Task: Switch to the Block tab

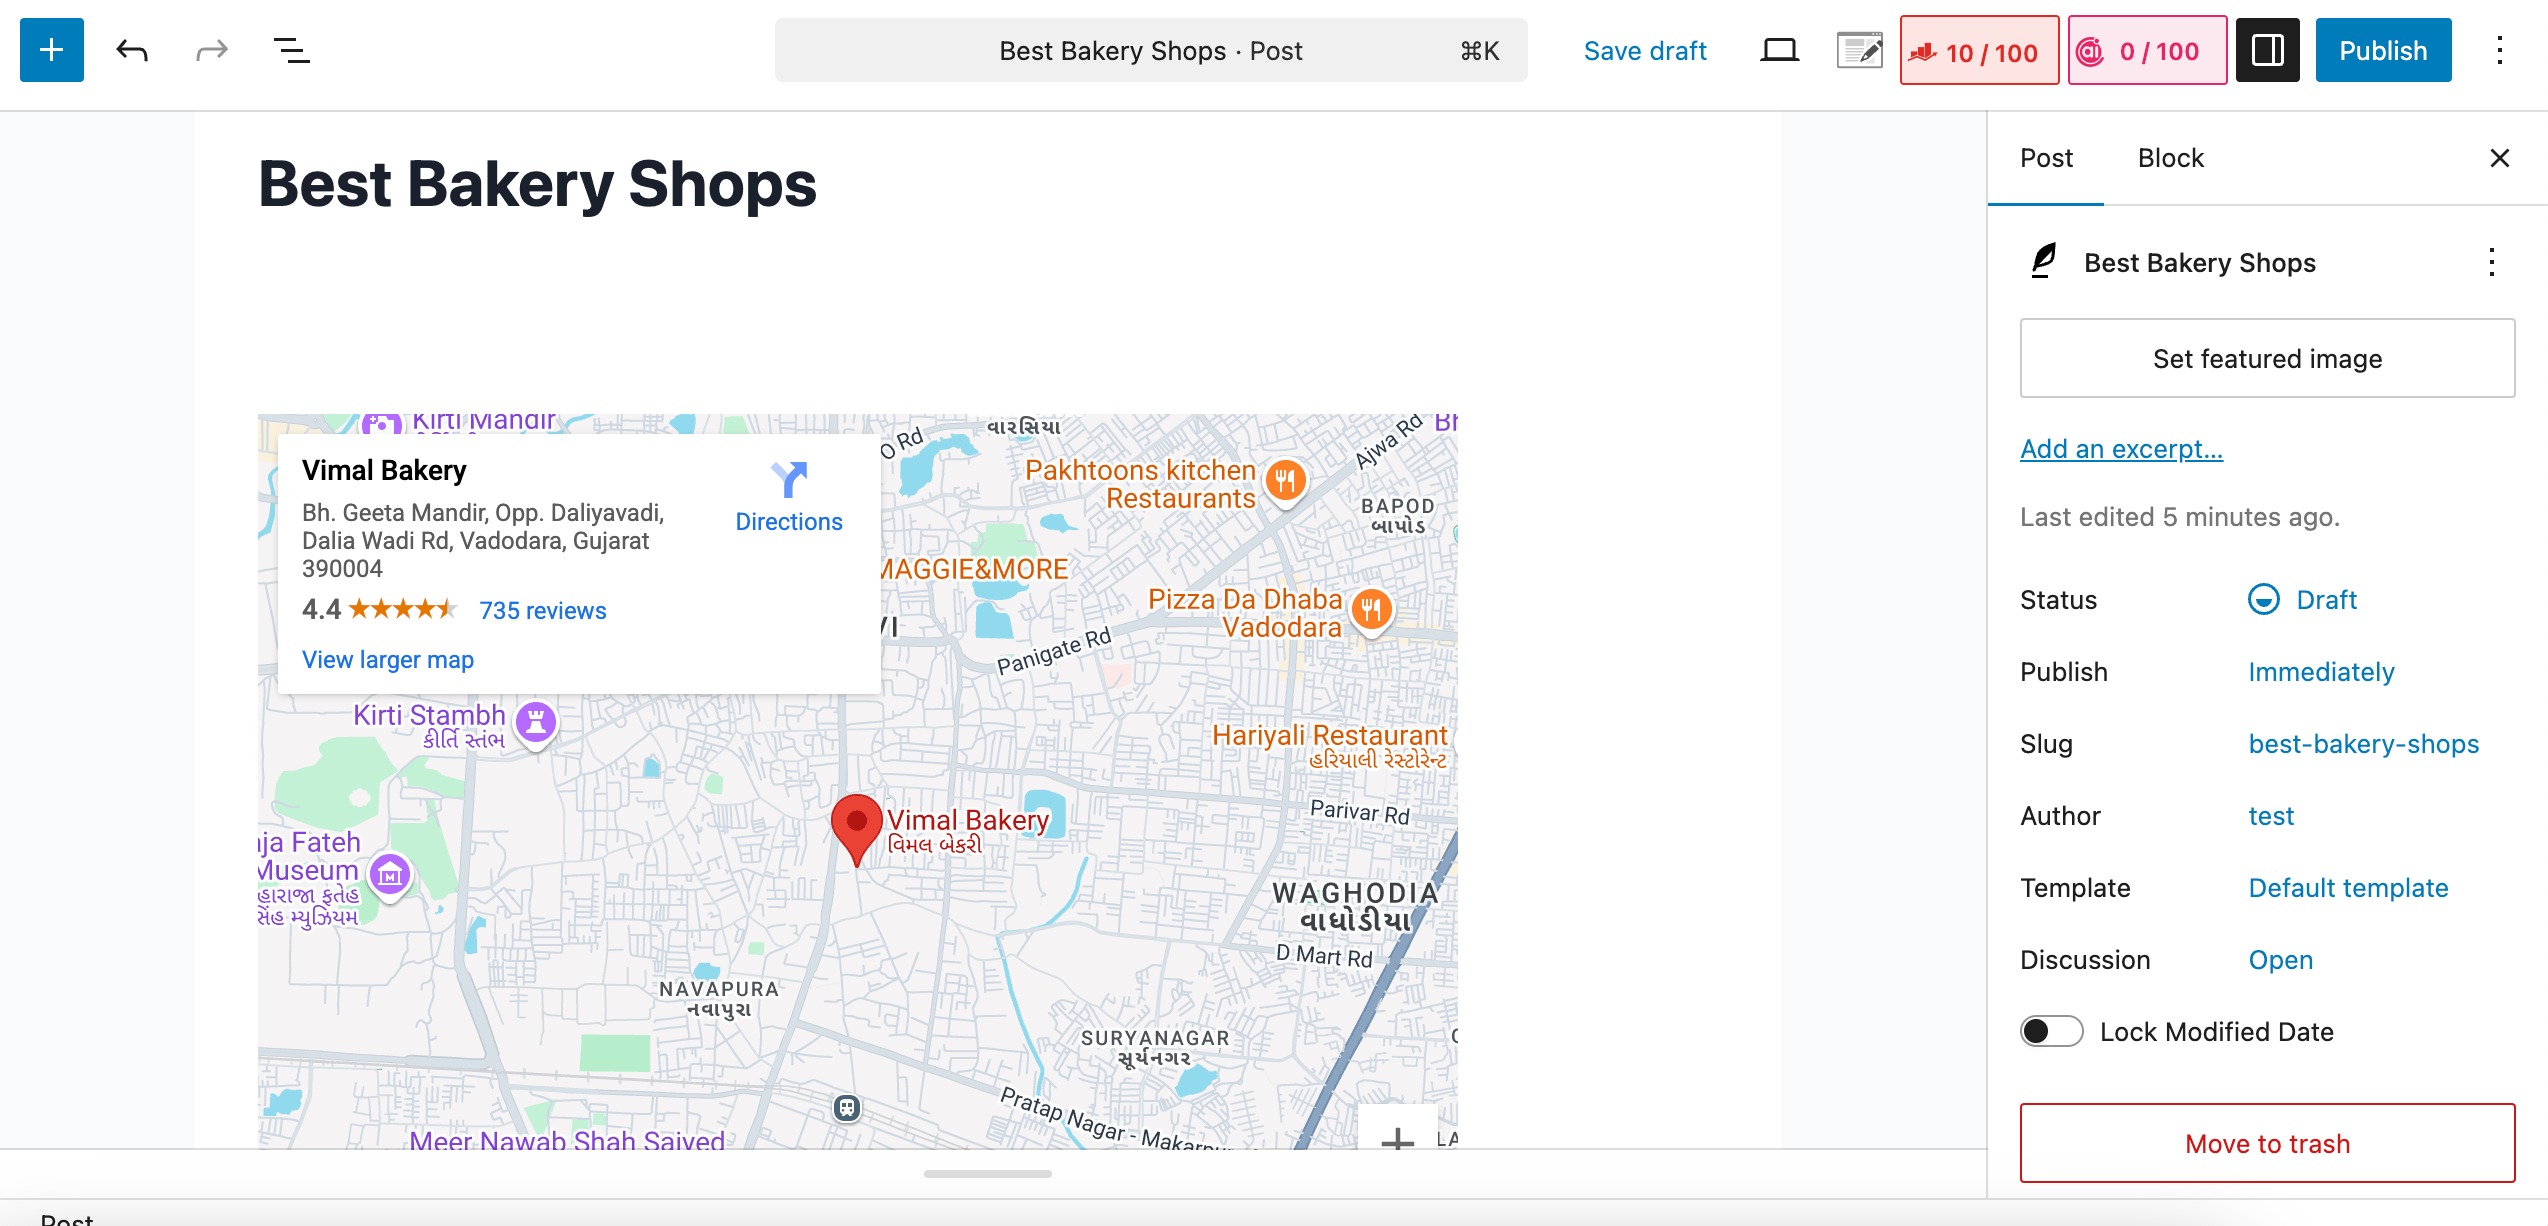Action: coord(2170,158)
